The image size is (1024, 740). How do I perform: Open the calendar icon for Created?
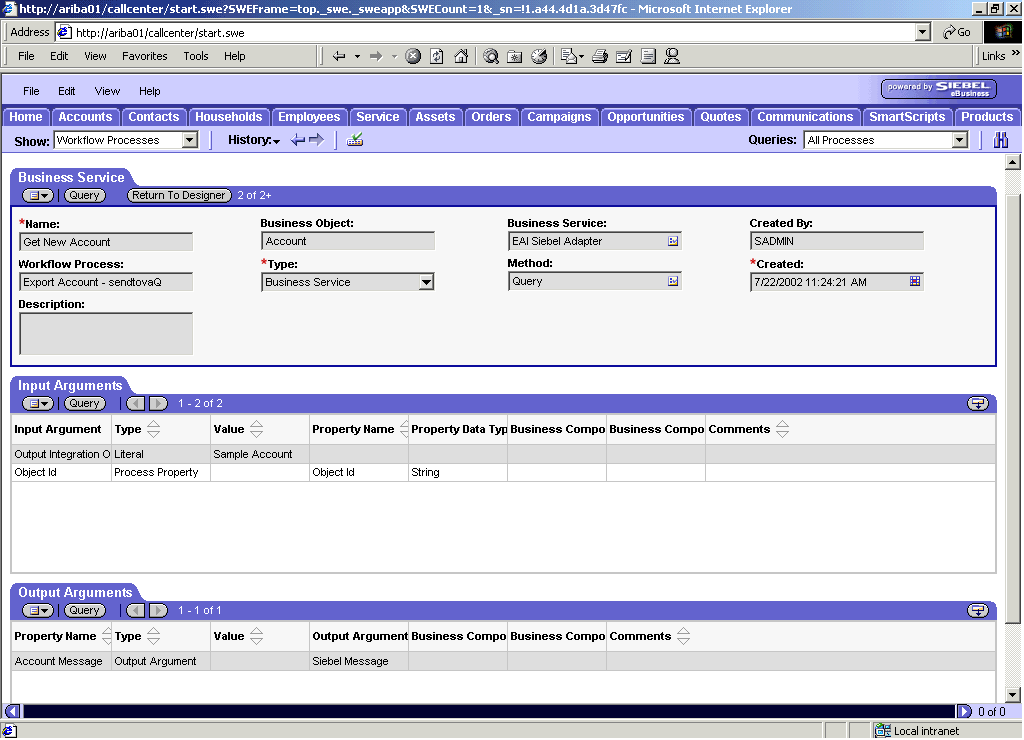[x=915, y=282]
